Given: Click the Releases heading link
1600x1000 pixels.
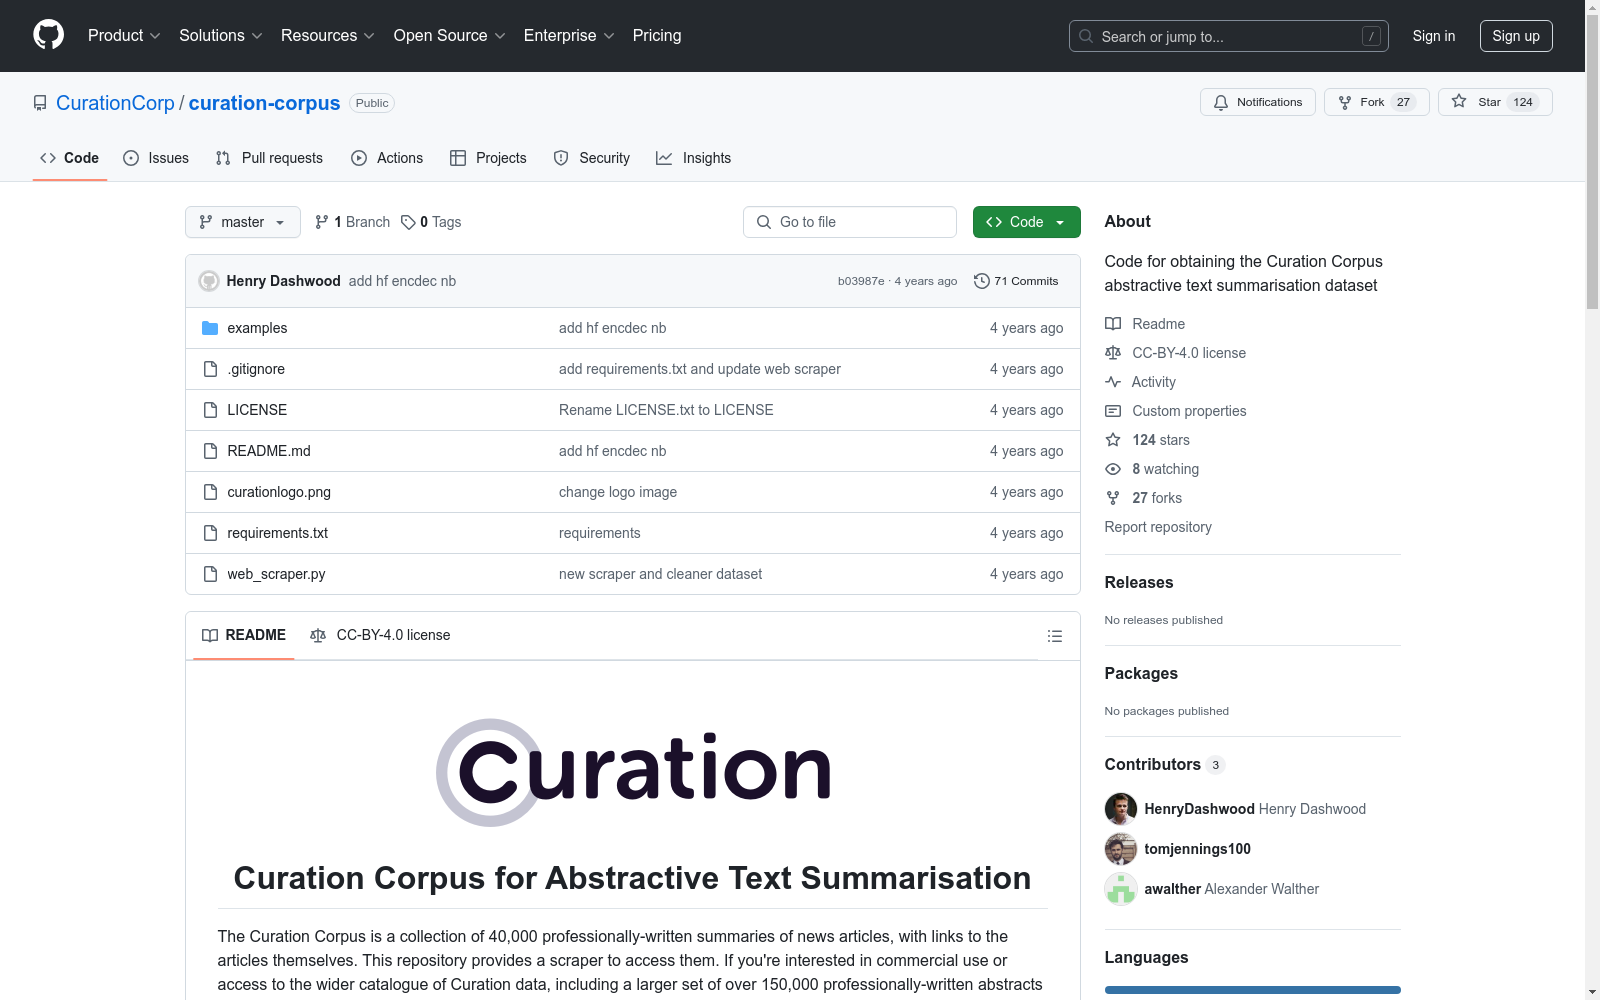Looking at the screenshot, I should point(1139,582).
